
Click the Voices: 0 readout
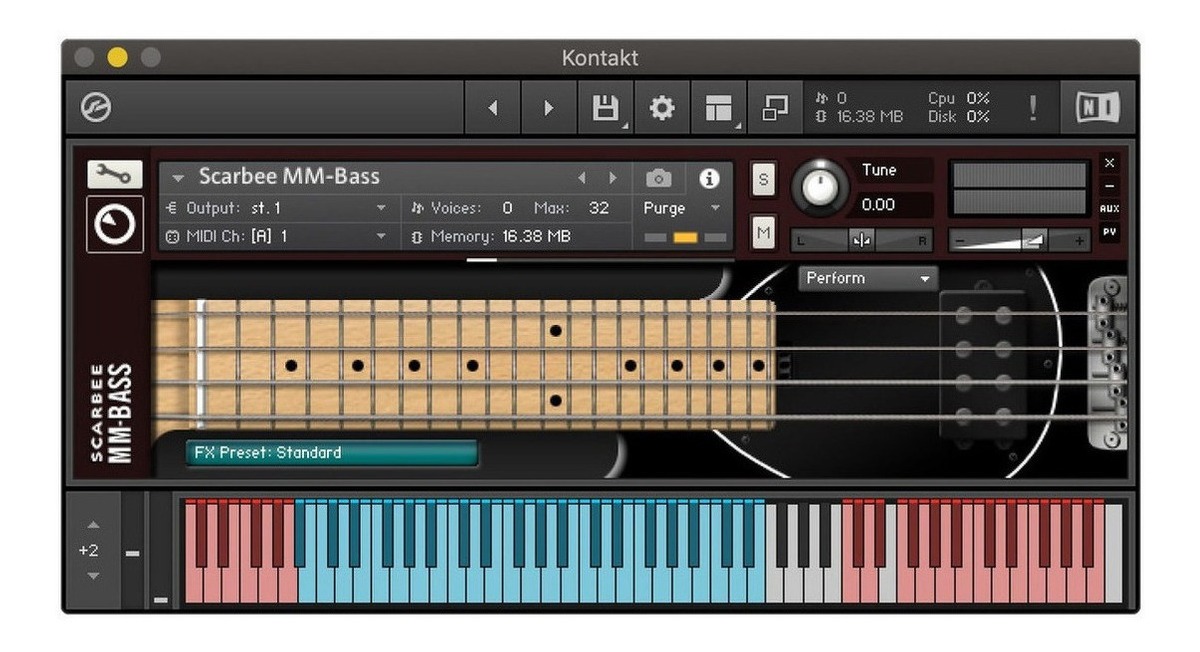click(461, 208)
